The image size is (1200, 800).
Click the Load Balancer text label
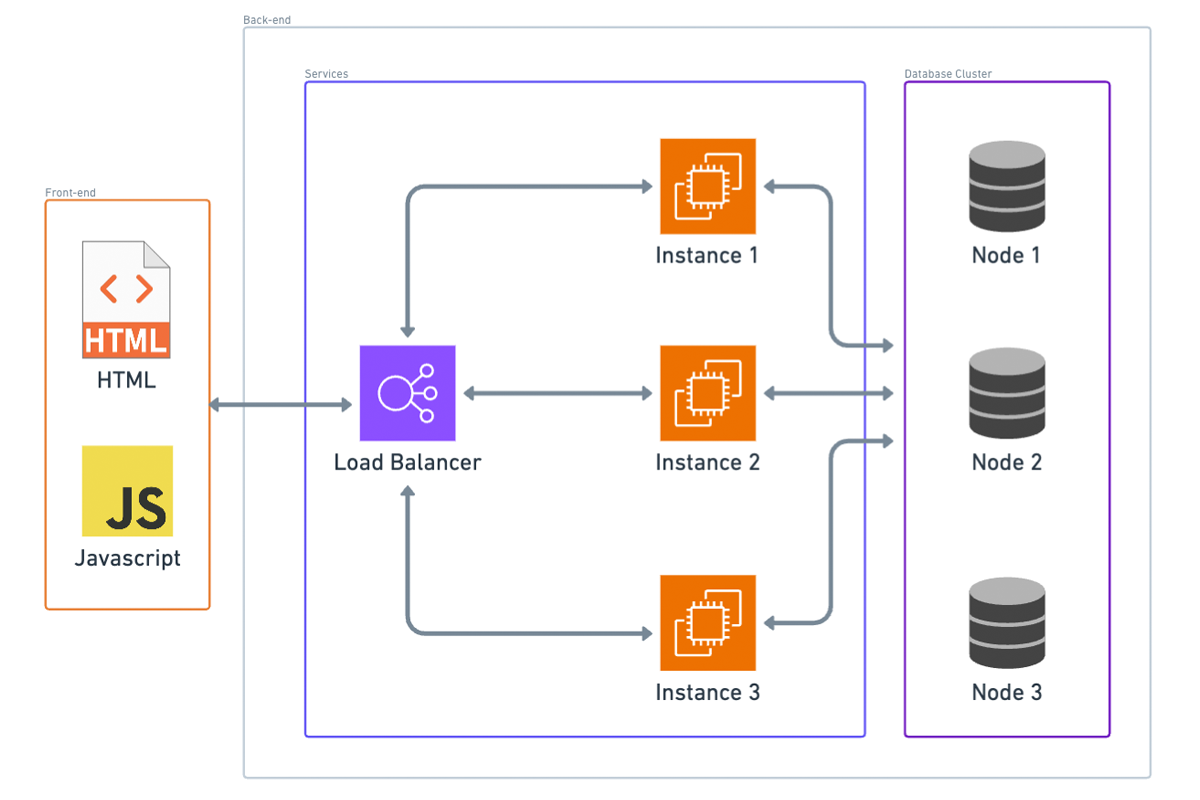coord(407,462)
